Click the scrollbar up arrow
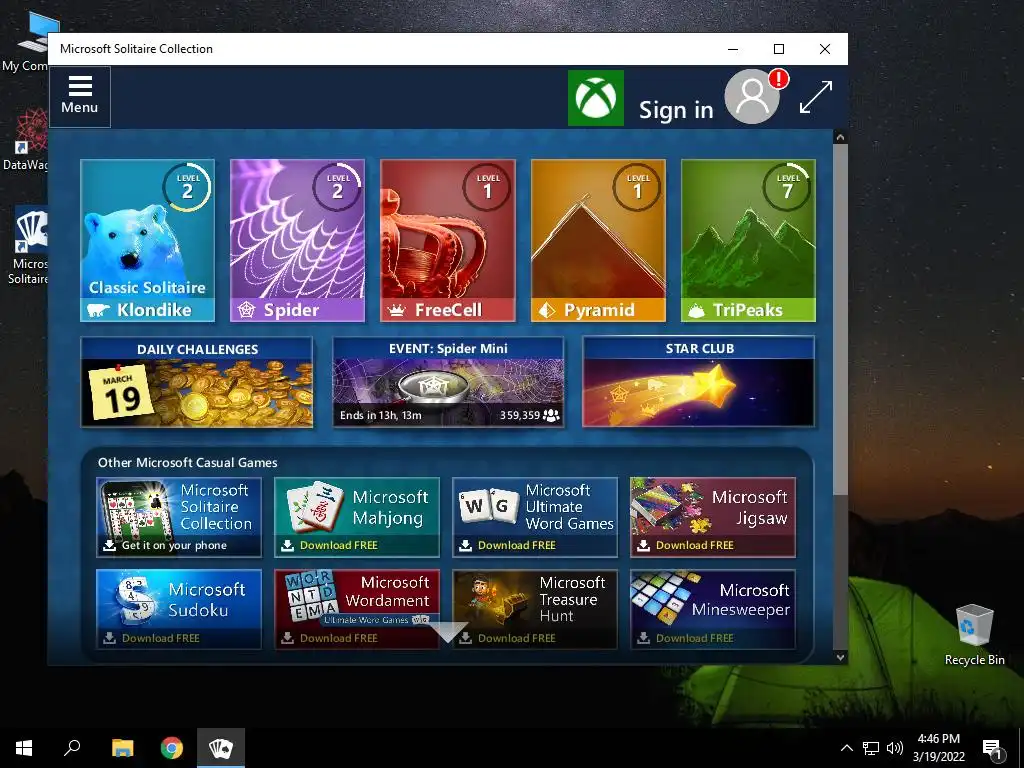Image resolution: width=1024 pixels, height=768 pixels. (840, 137)
